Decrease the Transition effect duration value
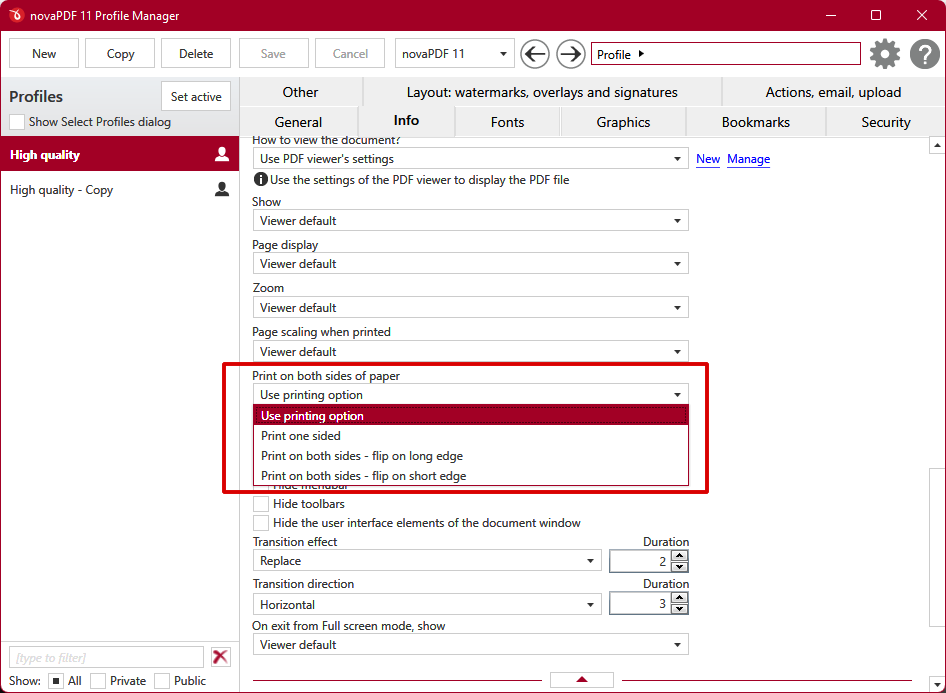 (x=680, y=566)
